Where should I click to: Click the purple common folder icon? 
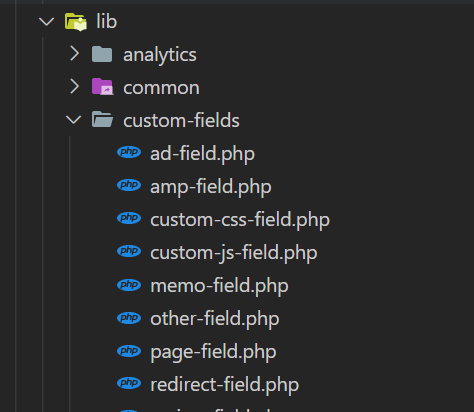coord(102,87)
